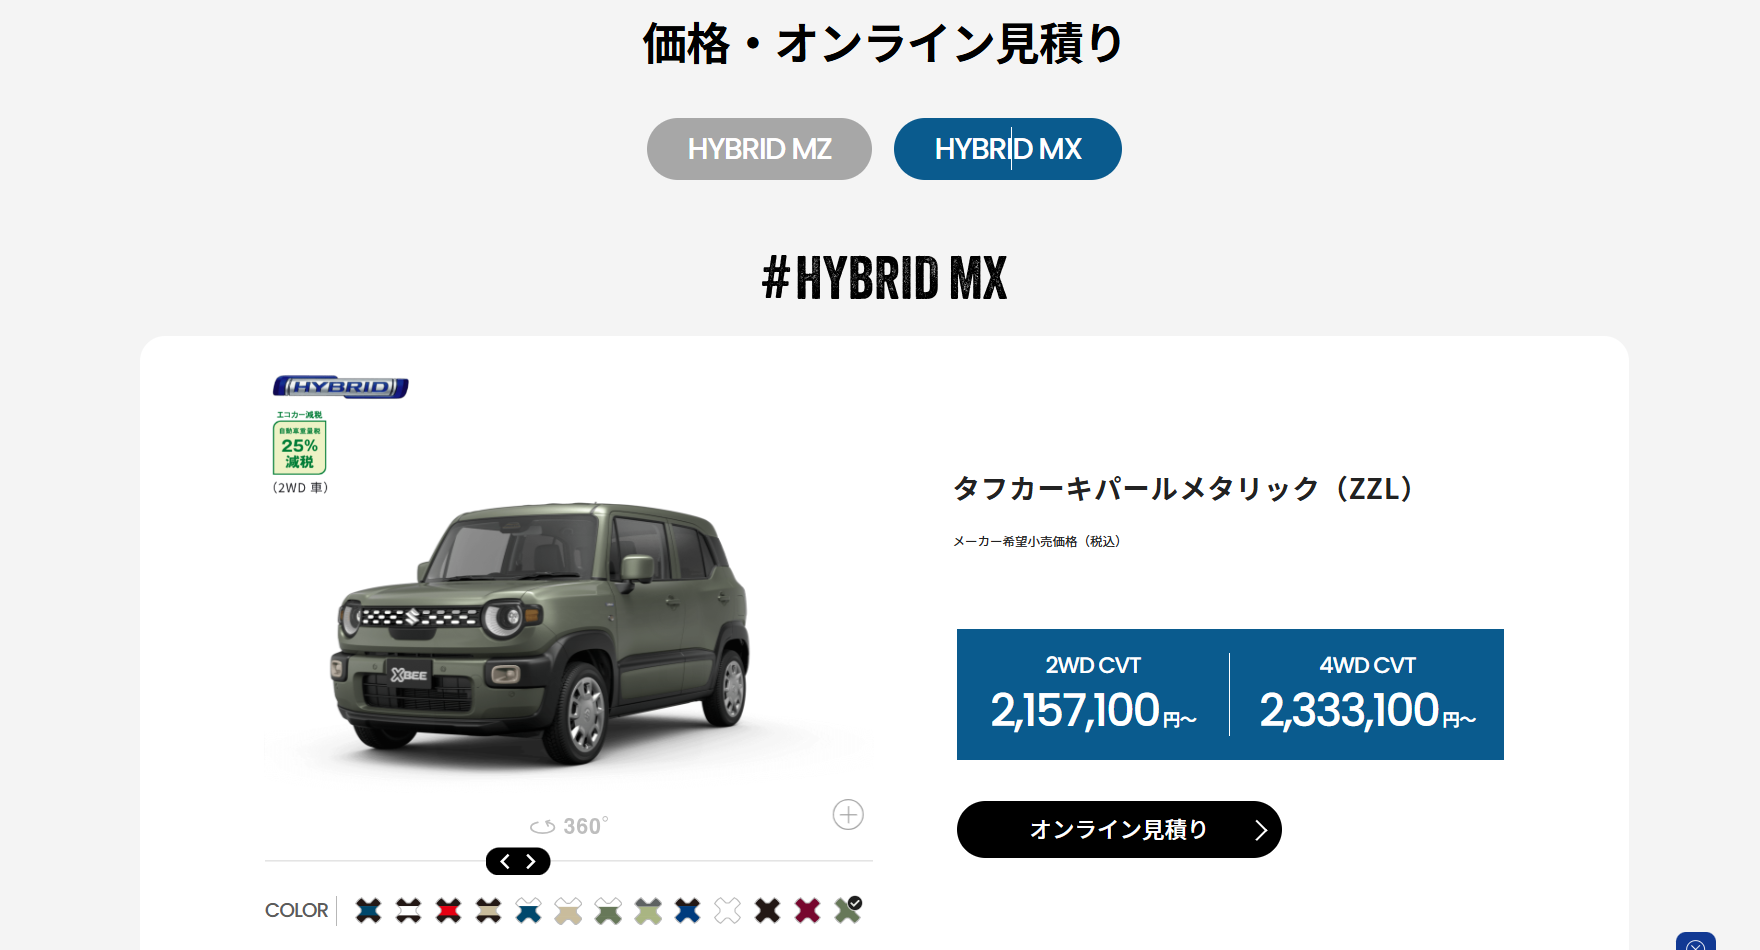The image size is (1760, 950).
Task: Enlarge the car image with plus icon
Action: tap(848, 814)
